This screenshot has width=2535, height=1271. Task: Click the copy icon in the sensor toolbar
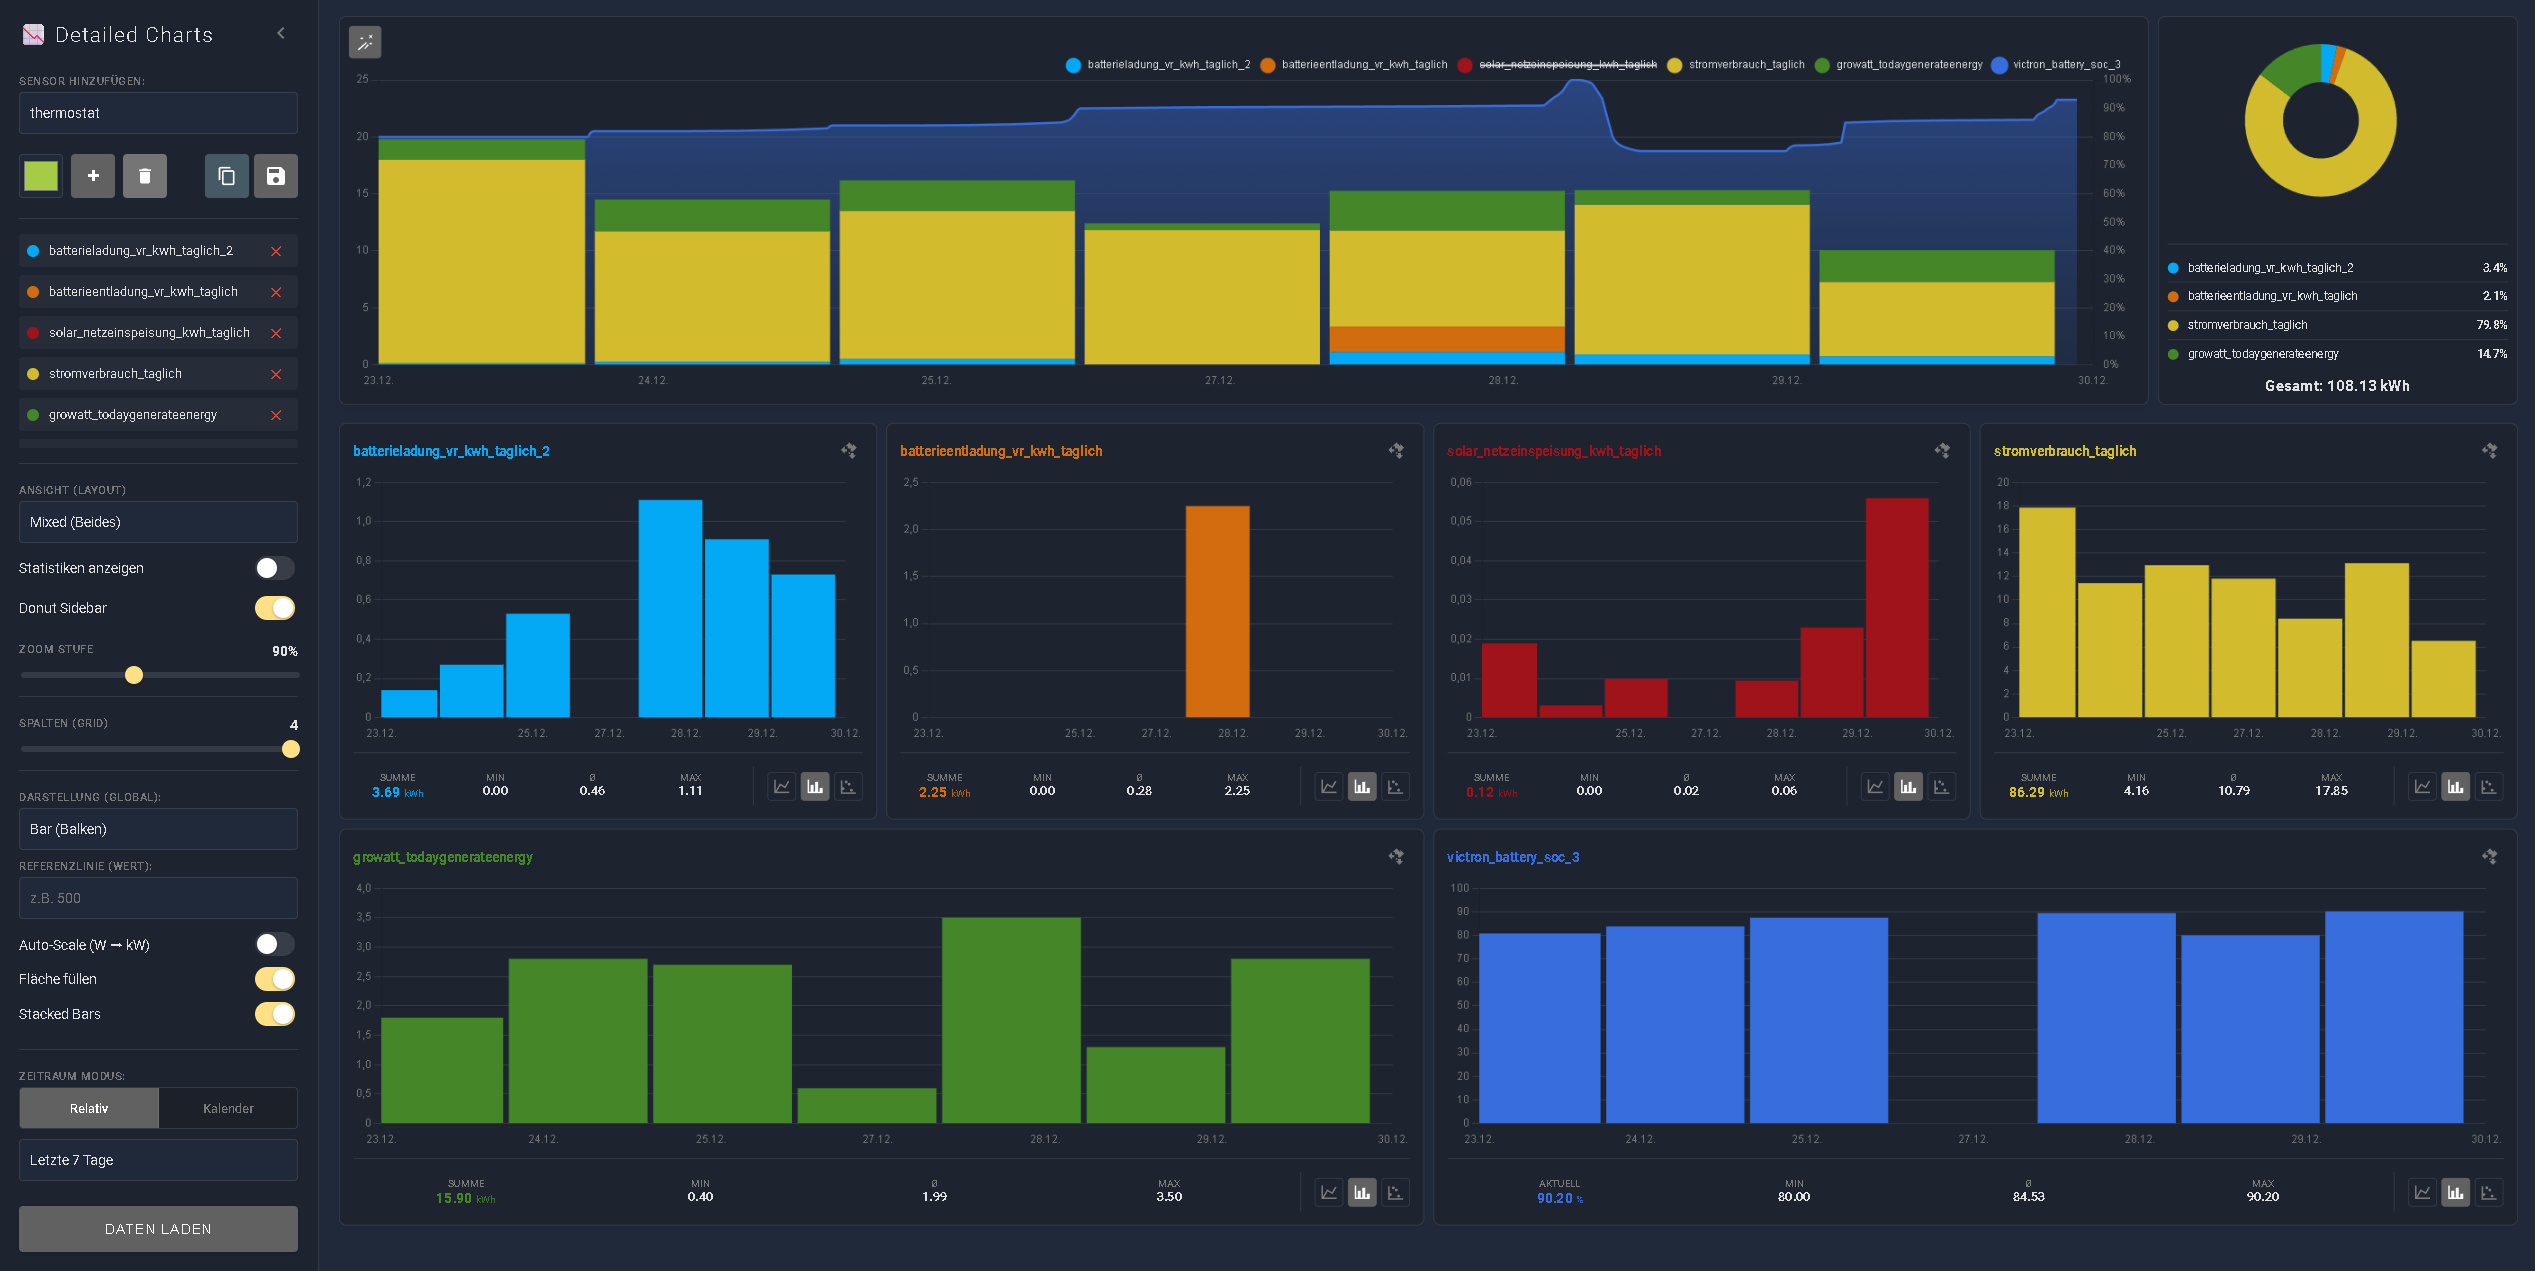(226, 175)
